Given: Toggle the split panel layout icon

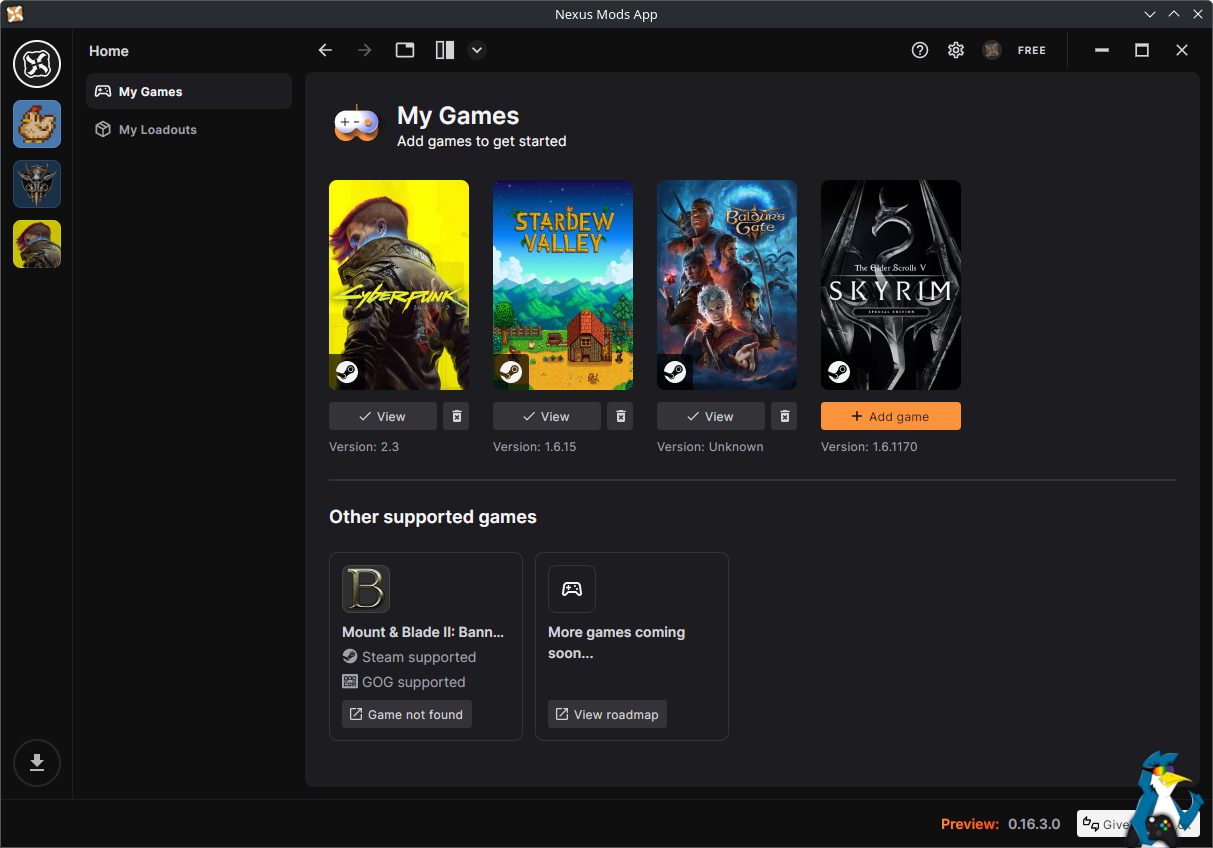Looking at the screenshot, I should [x=445, y=50].
